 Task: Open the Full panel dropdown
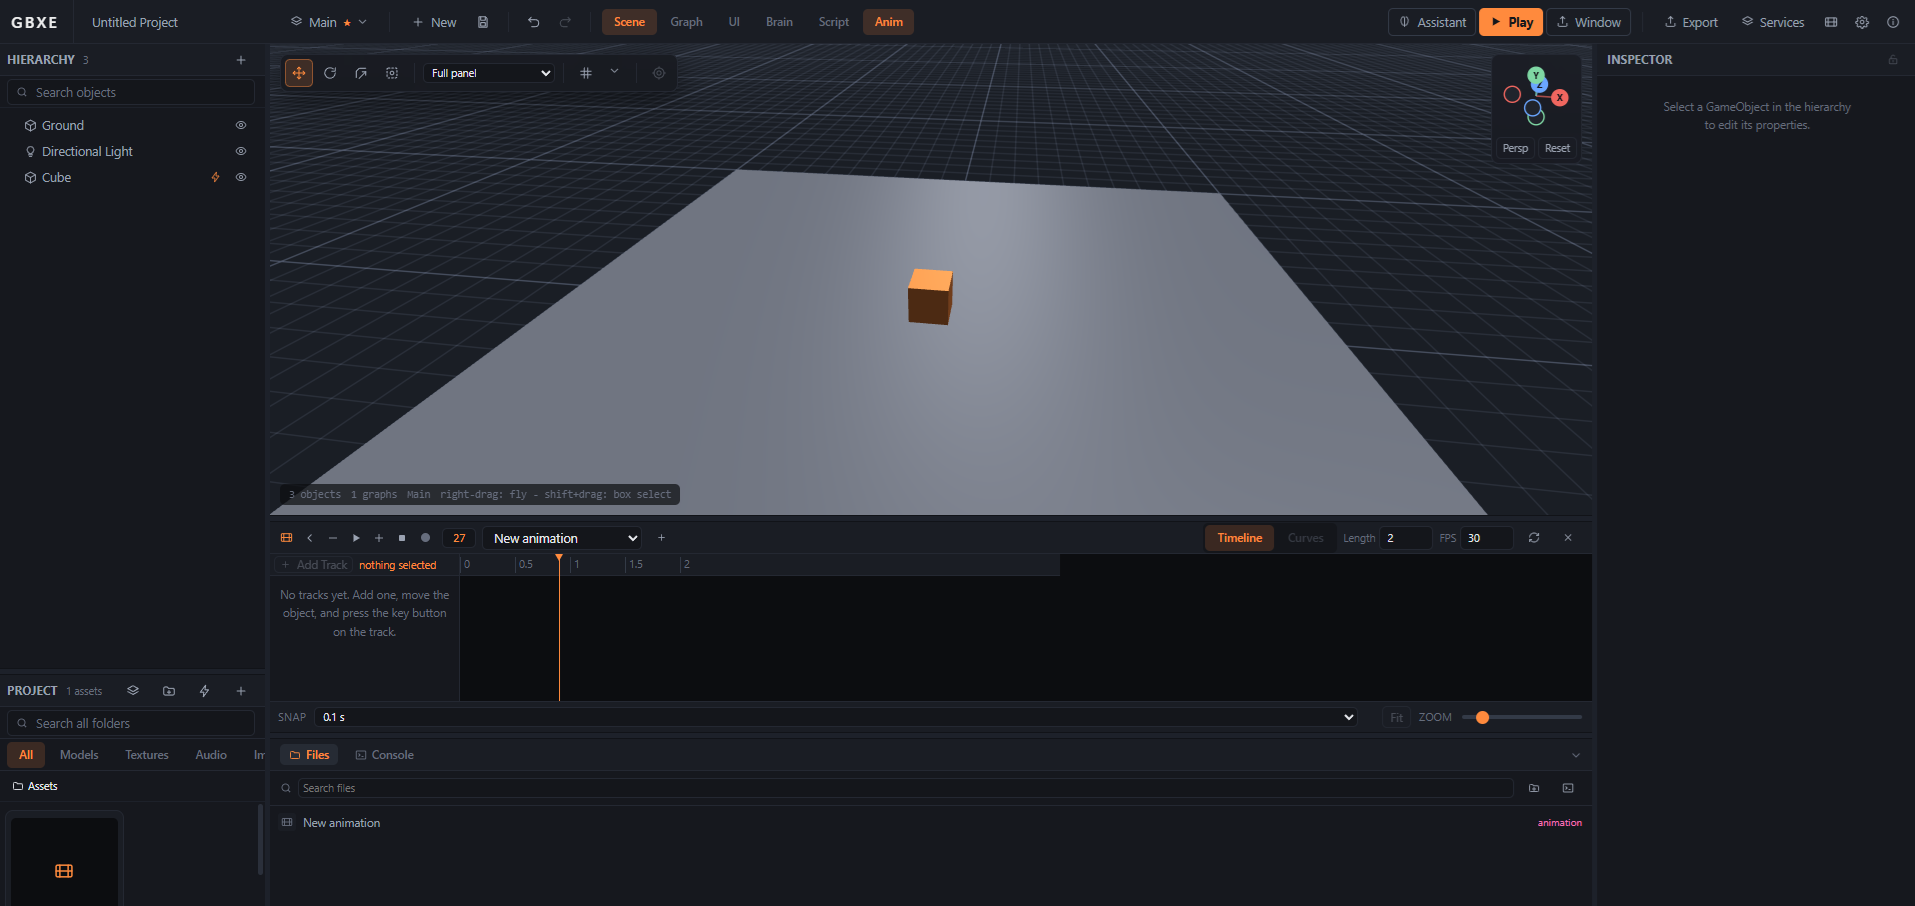pos(490,73)
